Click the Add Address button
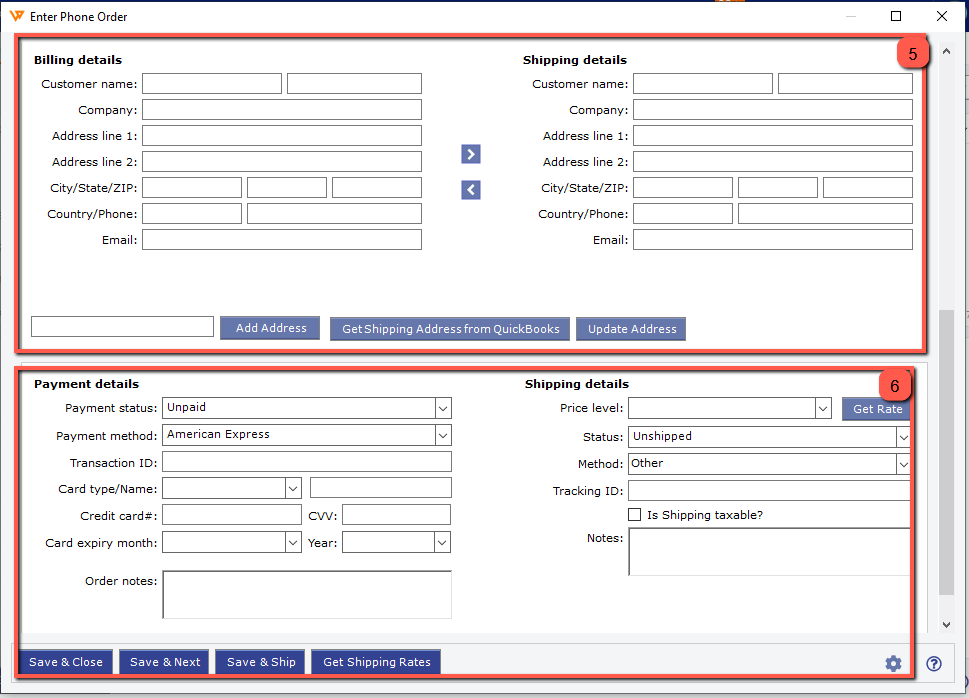This screenshot has height=698, width=969. (270, 328)
